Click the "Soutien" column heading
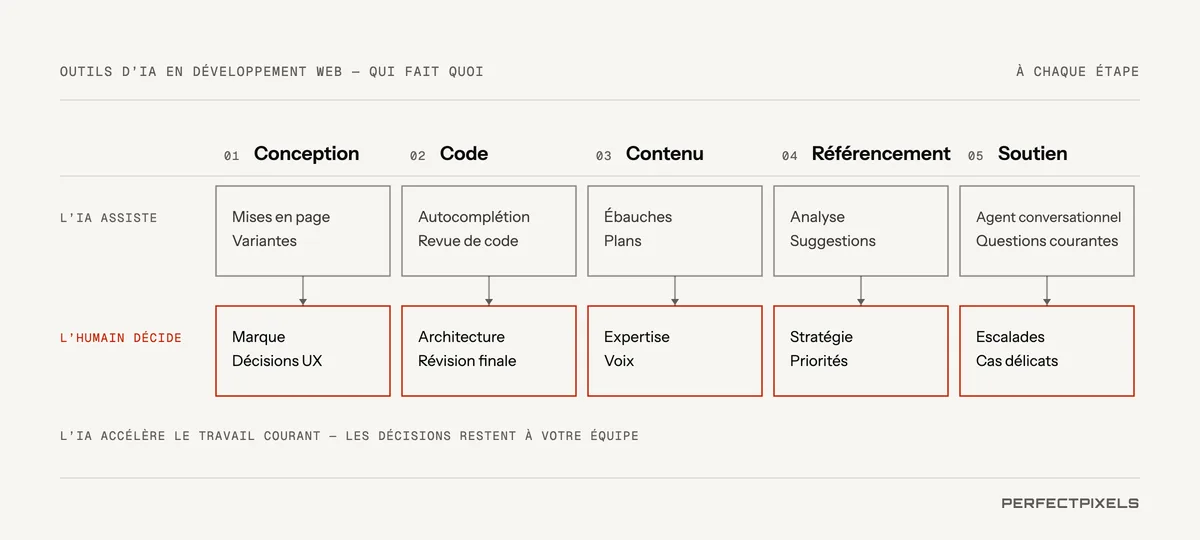 (1033, 153)
